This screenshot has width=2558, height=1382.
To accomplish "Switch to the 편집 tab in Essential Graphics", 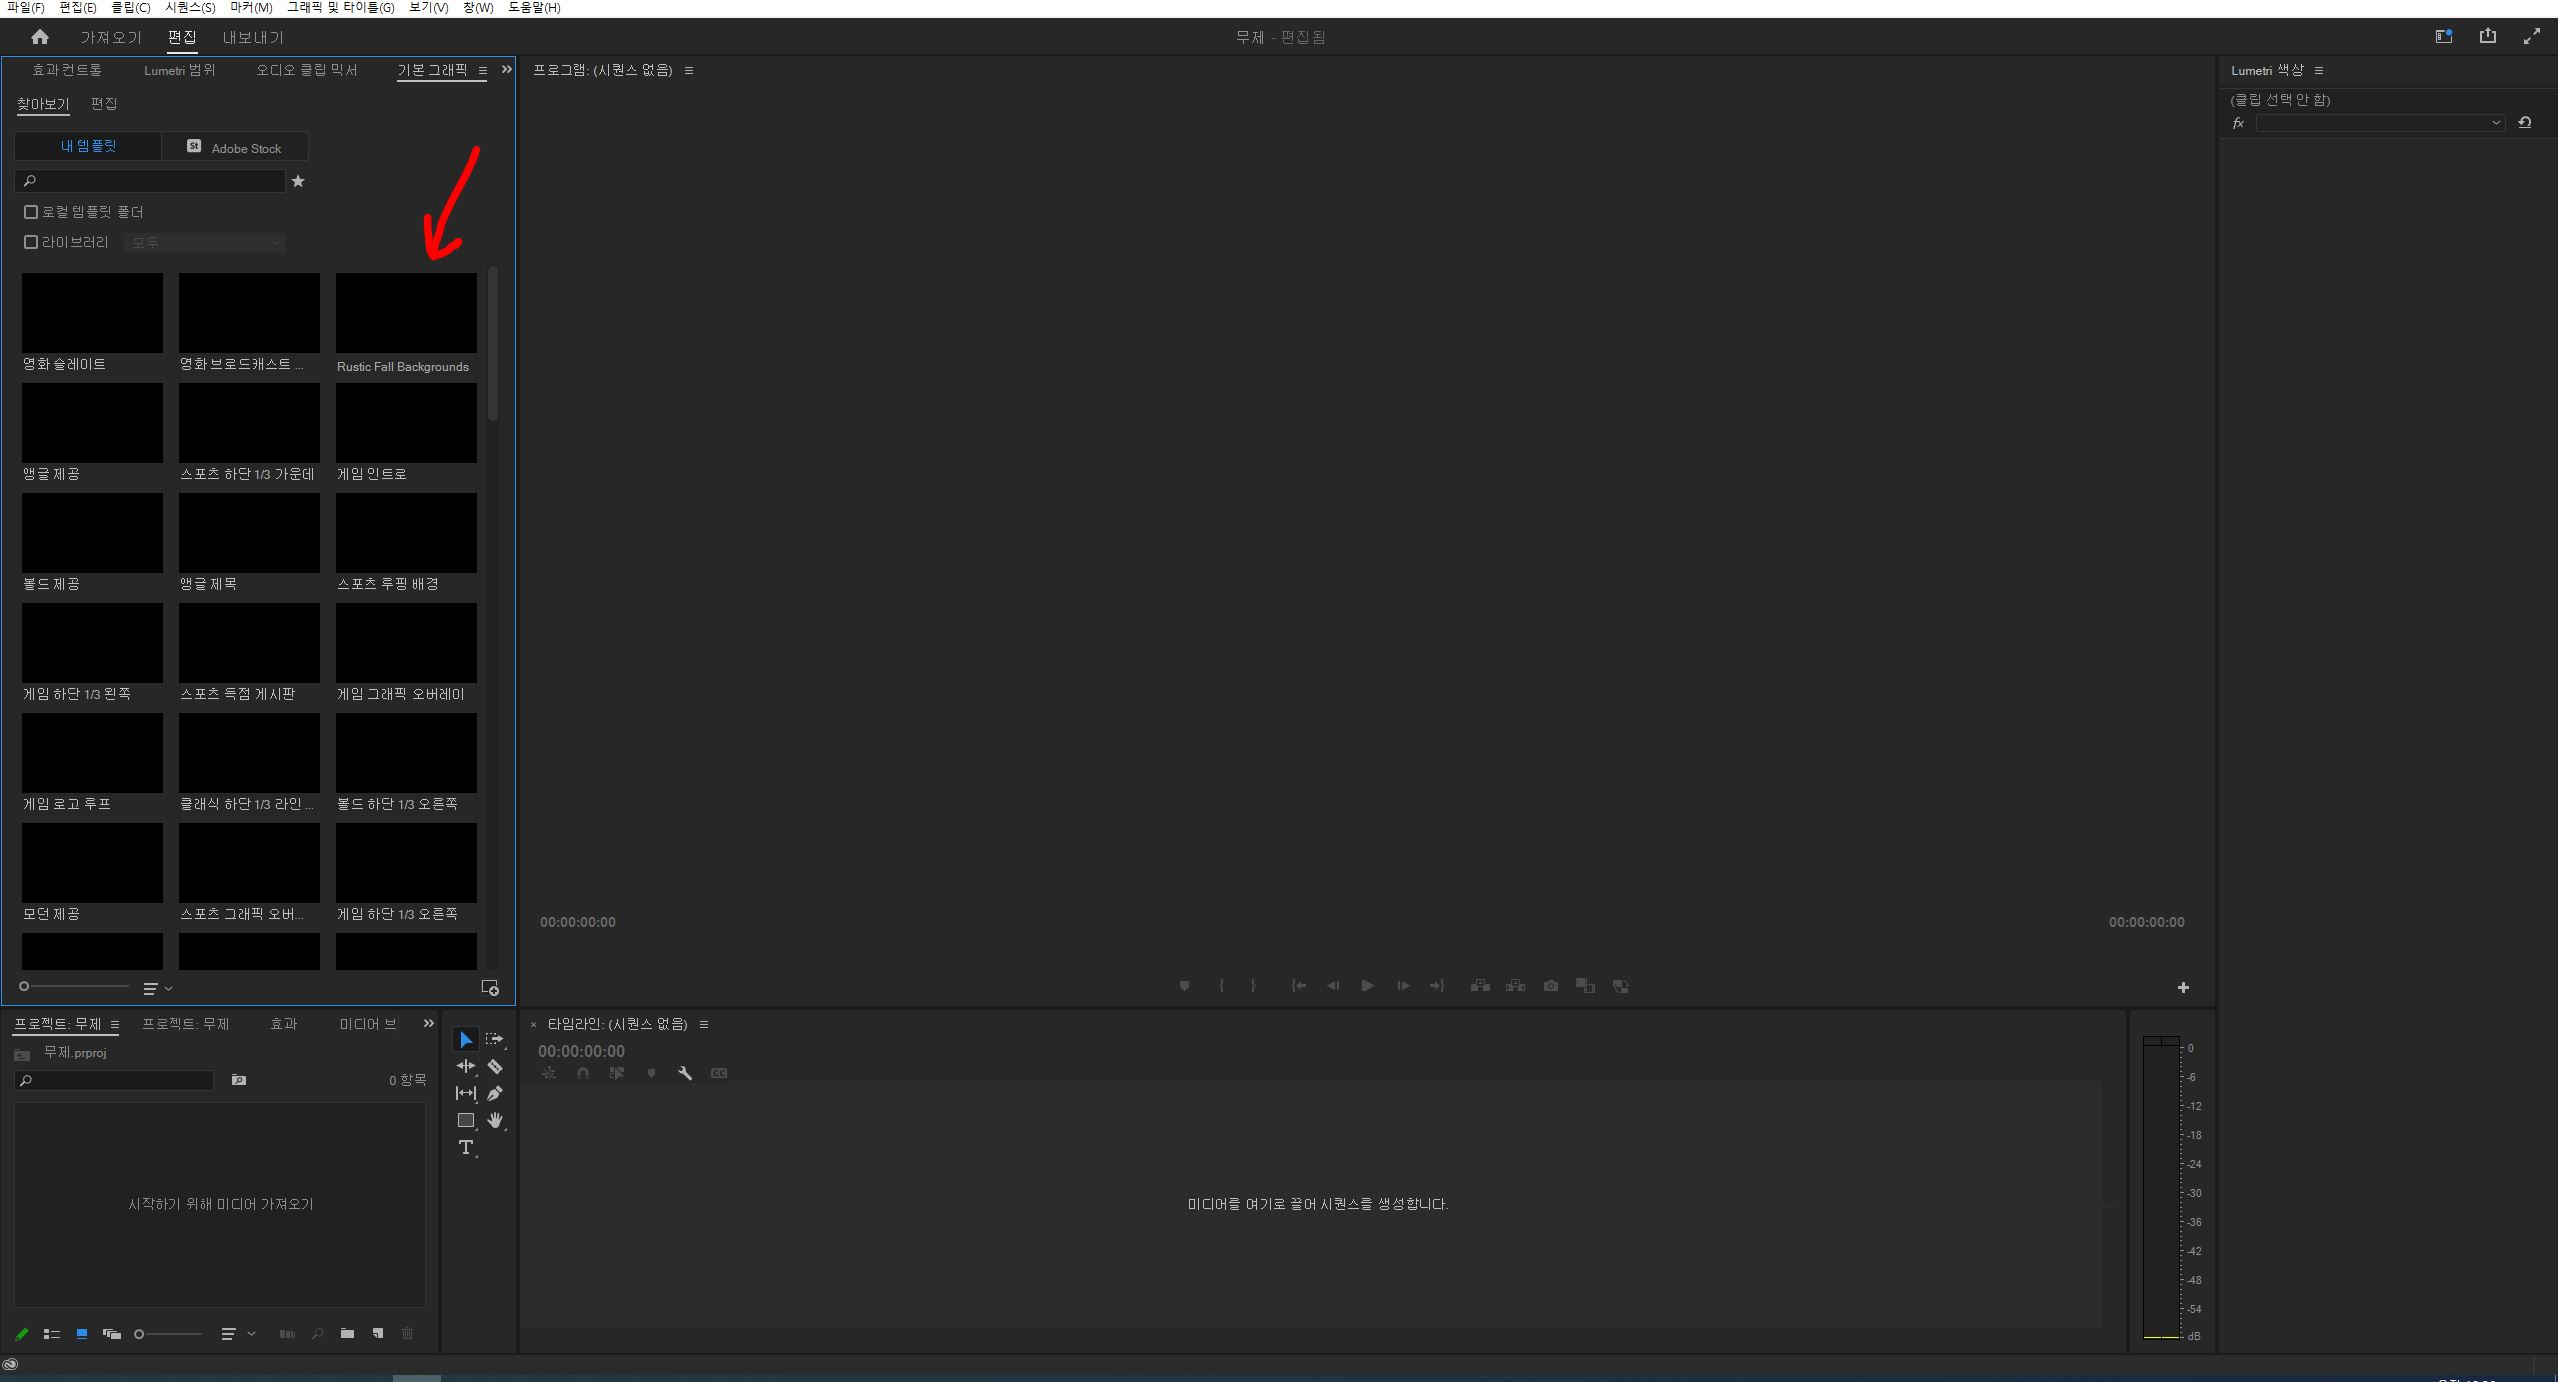I will (x=103, y=103).
